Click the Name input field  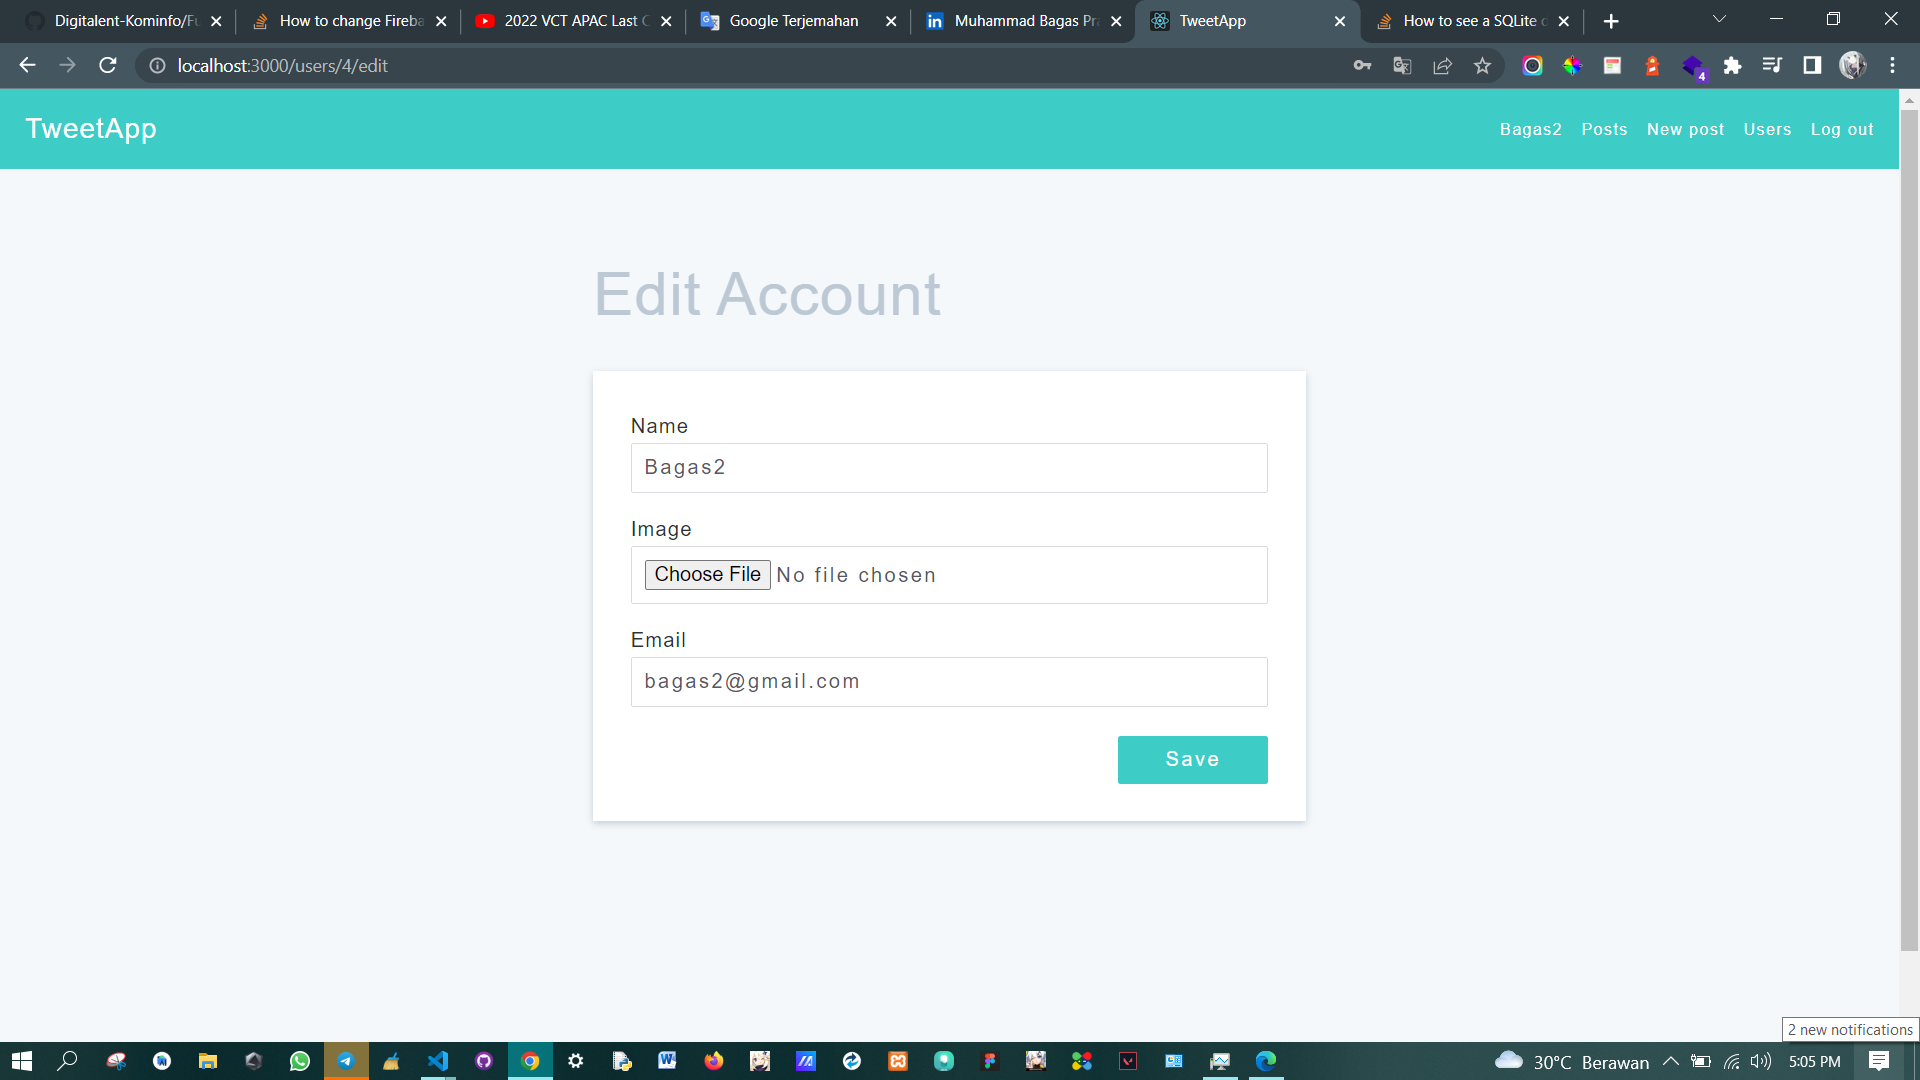pos(948,468)
